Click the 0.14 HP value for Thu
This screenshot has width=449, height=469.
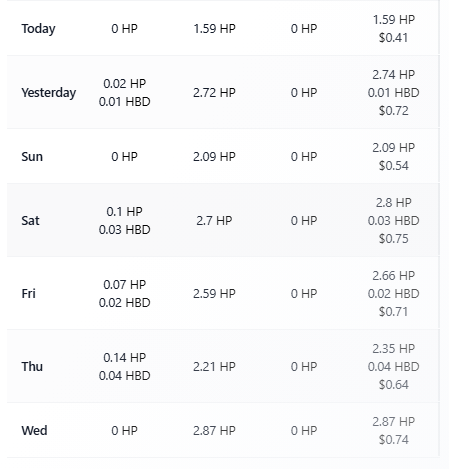click(x=125, y=358)
